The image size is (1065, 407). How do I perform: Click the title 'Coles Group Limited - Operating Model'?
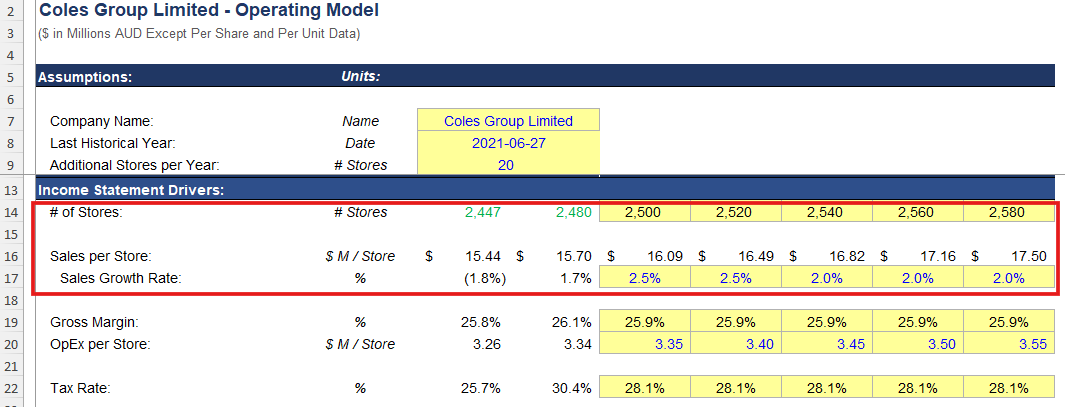[x=209, y=10]
